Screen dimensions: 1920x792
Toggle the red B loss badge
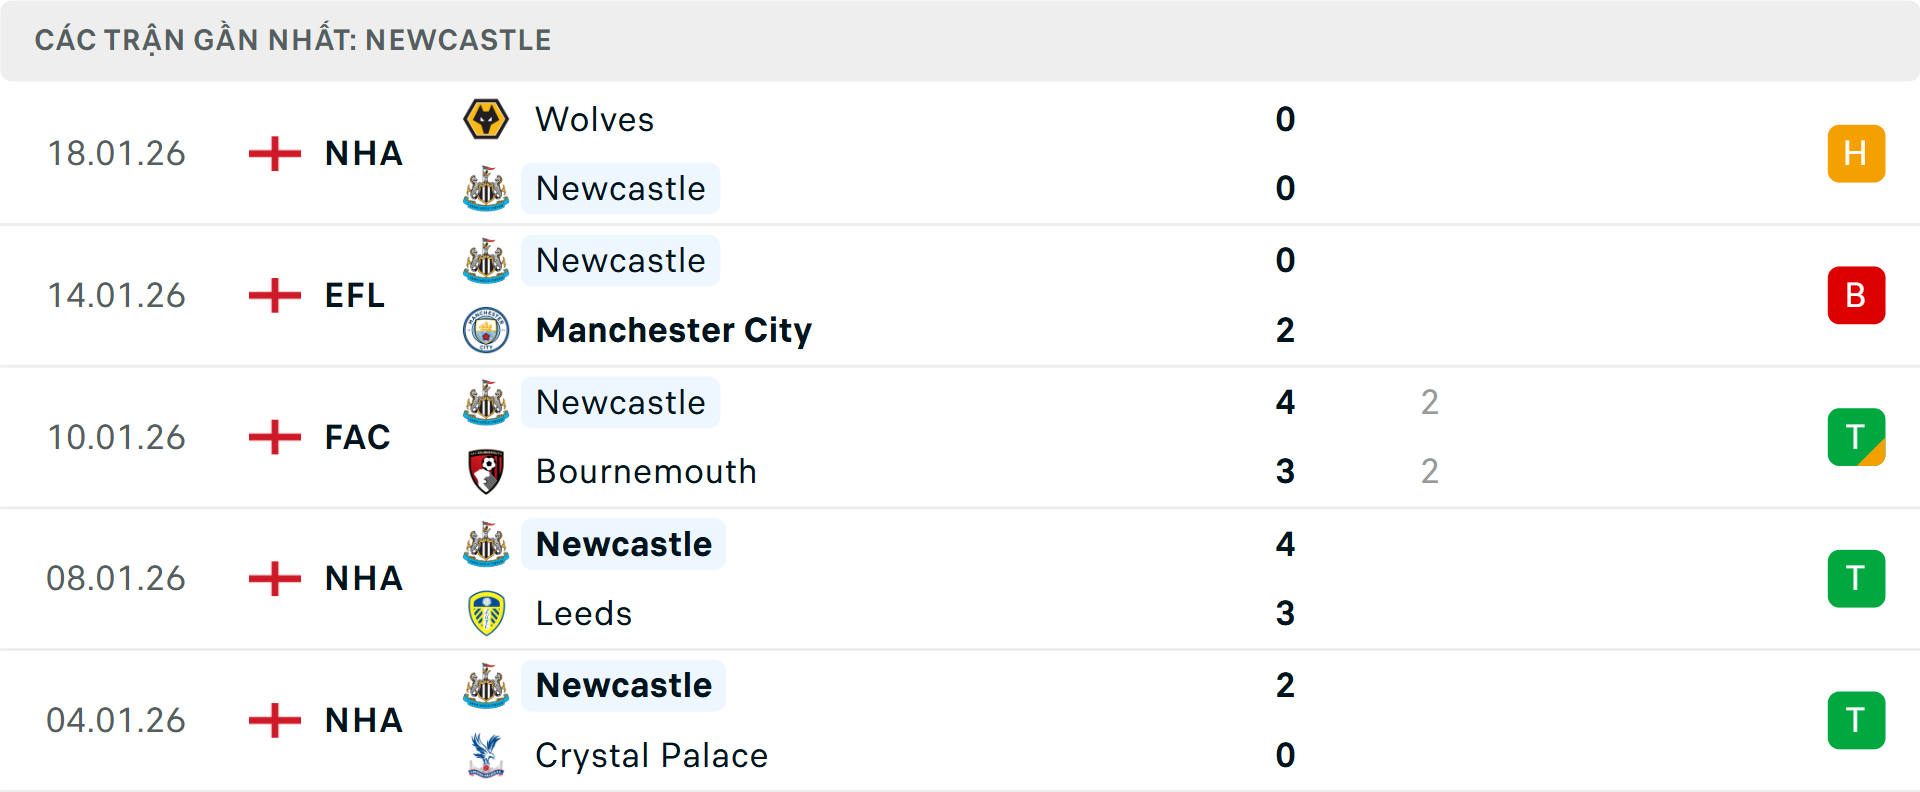1856,295
